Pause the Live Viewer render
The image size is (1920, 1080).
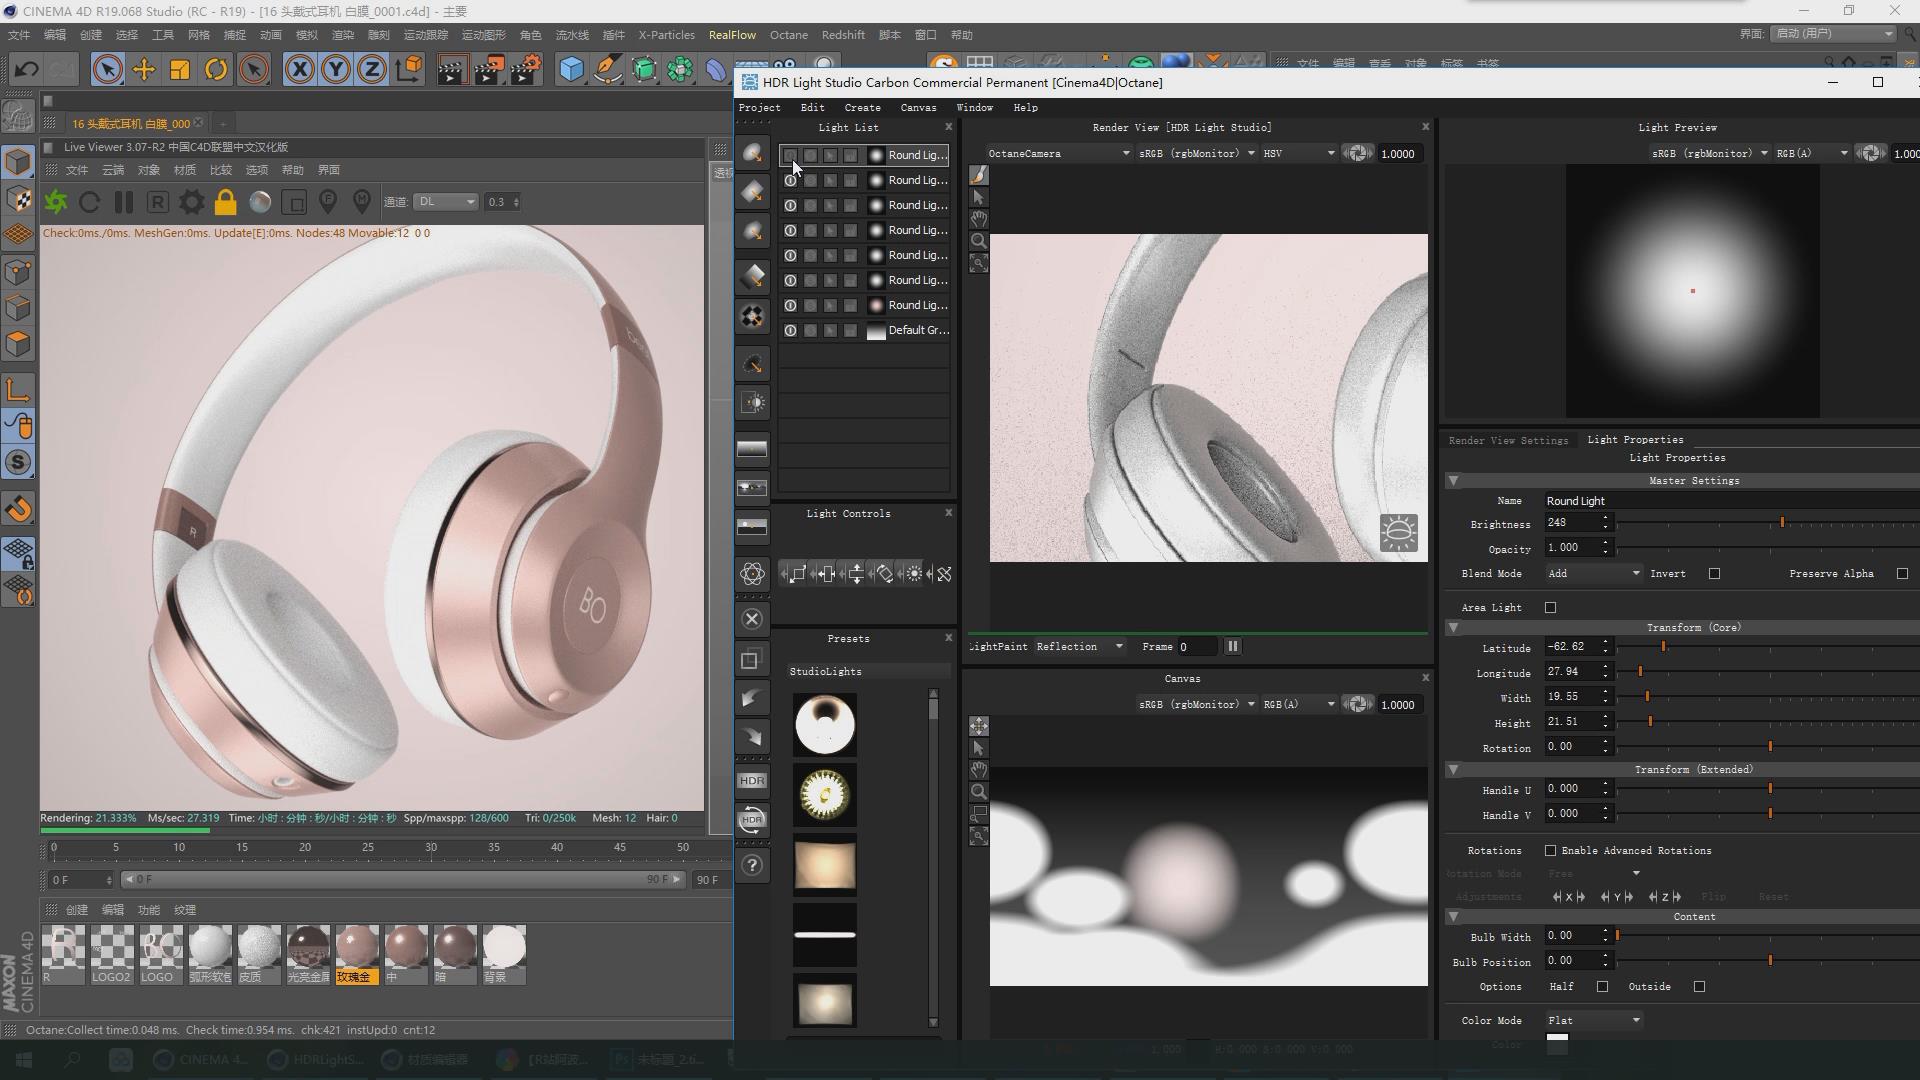[124, 202]
